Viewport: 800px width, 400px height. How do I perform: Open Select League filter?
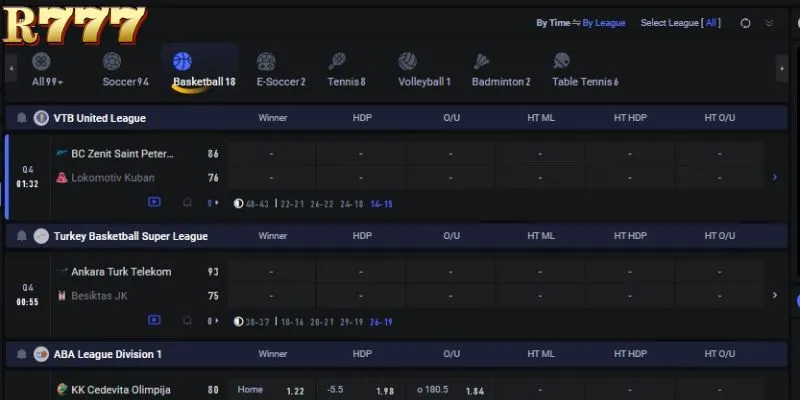[681, 23]
